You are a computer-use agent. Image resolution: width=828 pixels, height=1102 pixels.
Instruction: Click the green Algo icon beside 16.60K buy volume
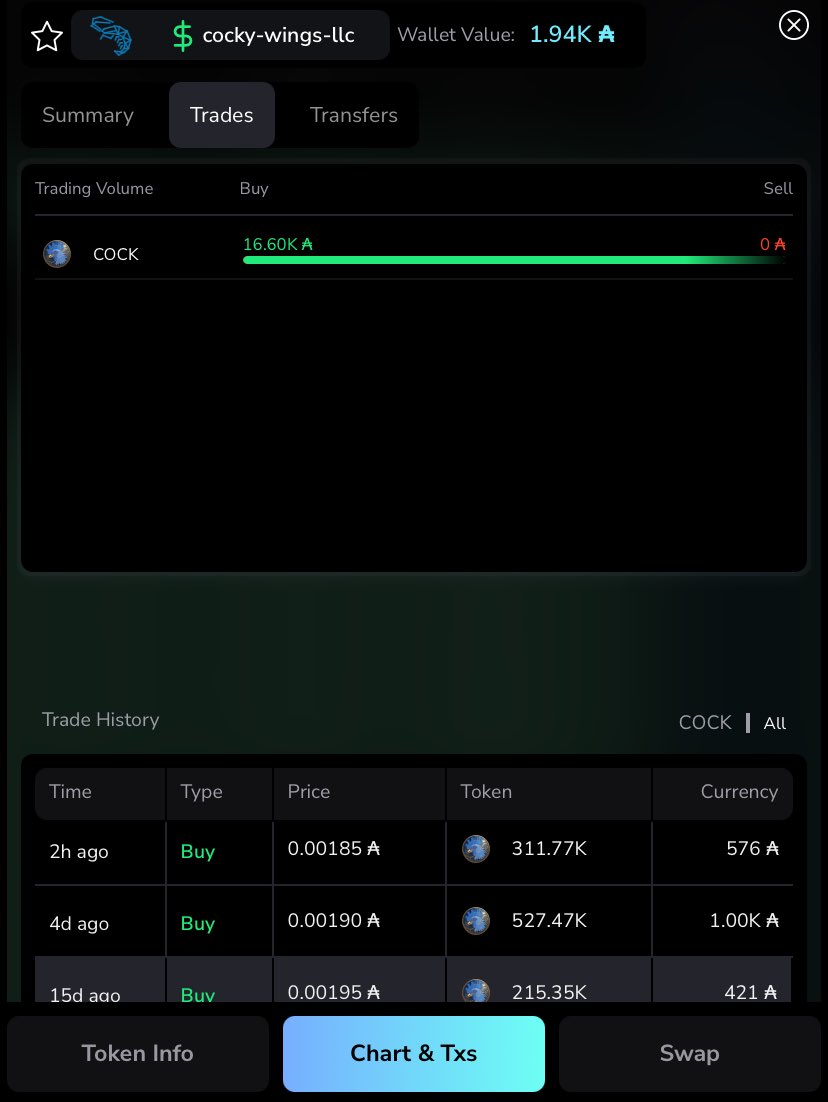pos(306,243)
